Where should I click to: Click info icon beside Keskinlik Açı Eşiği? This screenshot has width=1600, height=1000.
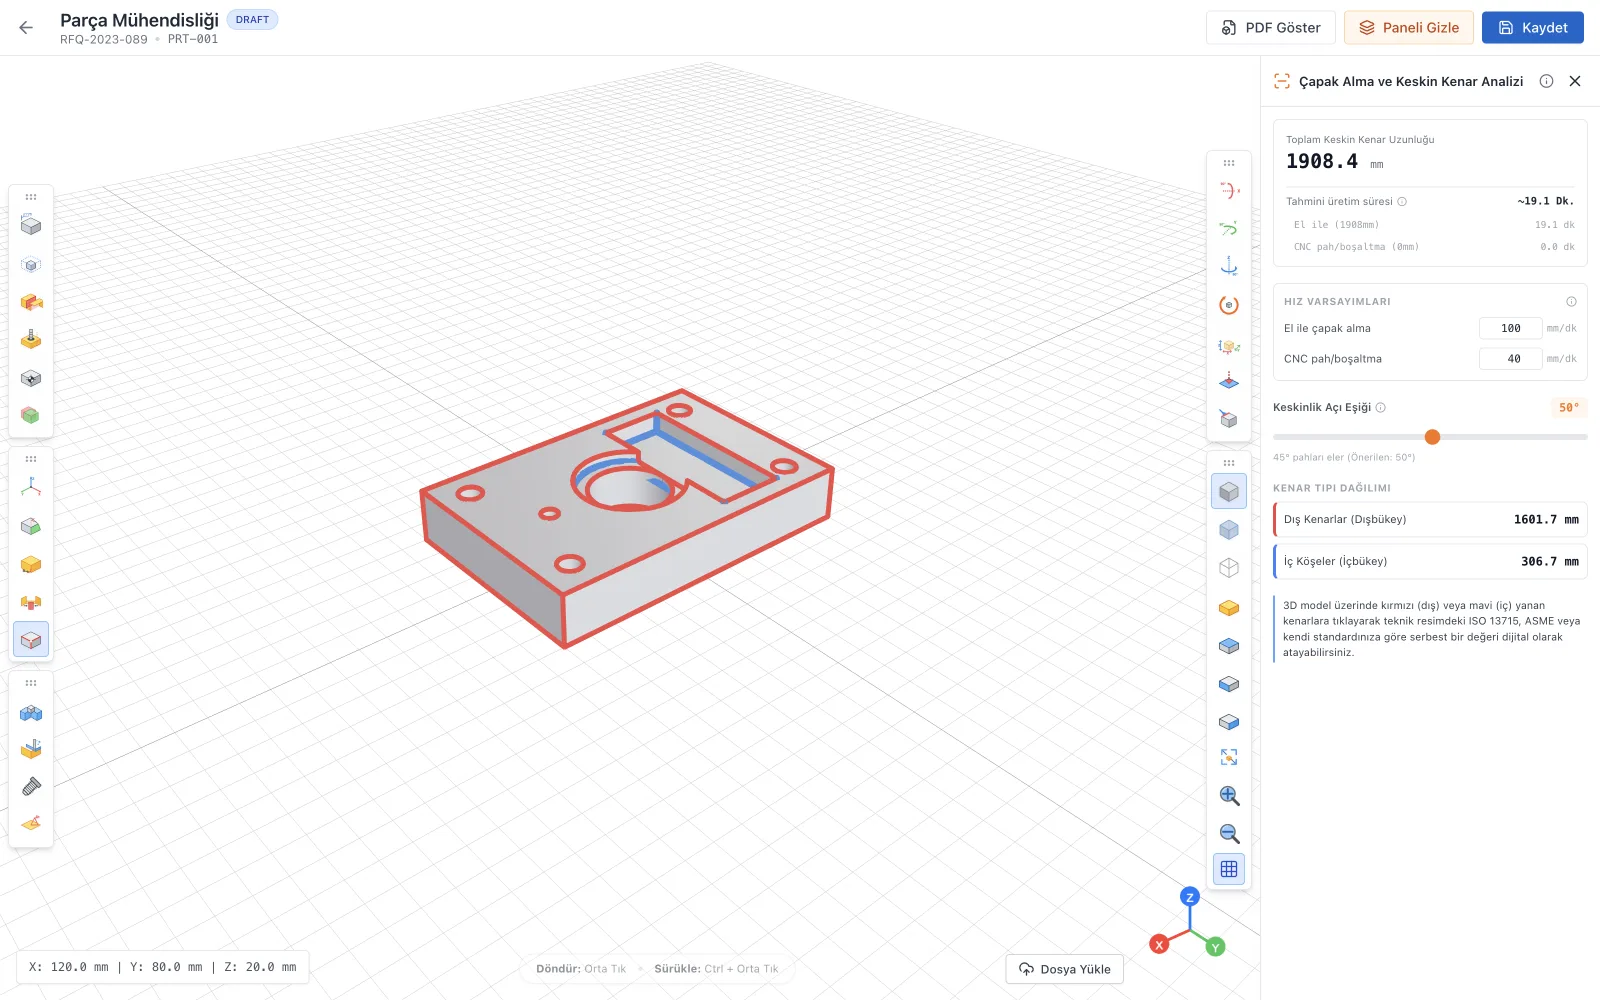pos(1381,408)
